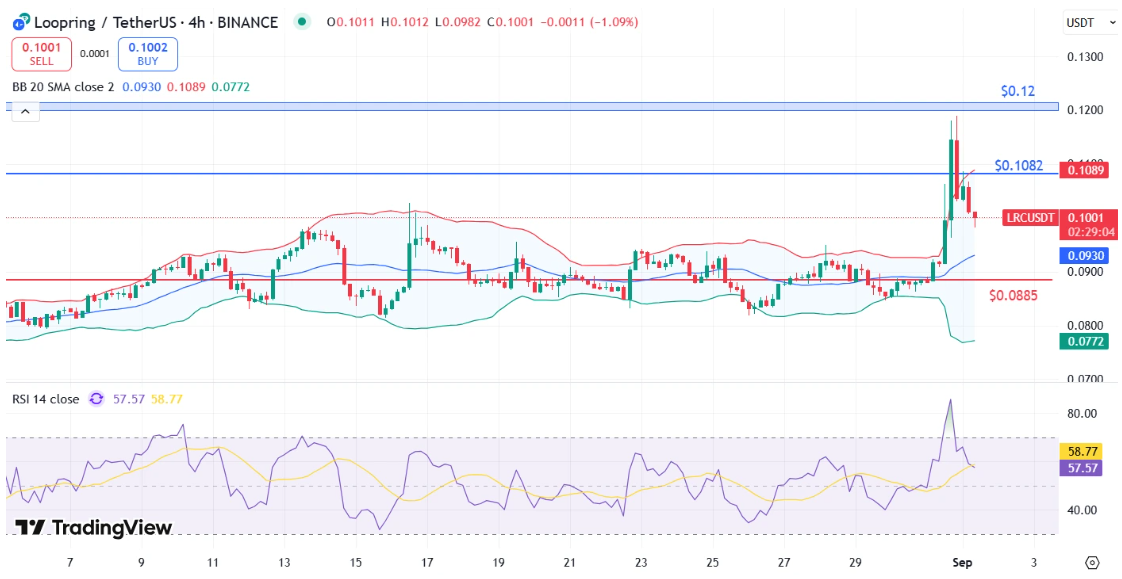Click the close value C0.1001
This screenshot has height=579, width=1122.
[510, 22]
